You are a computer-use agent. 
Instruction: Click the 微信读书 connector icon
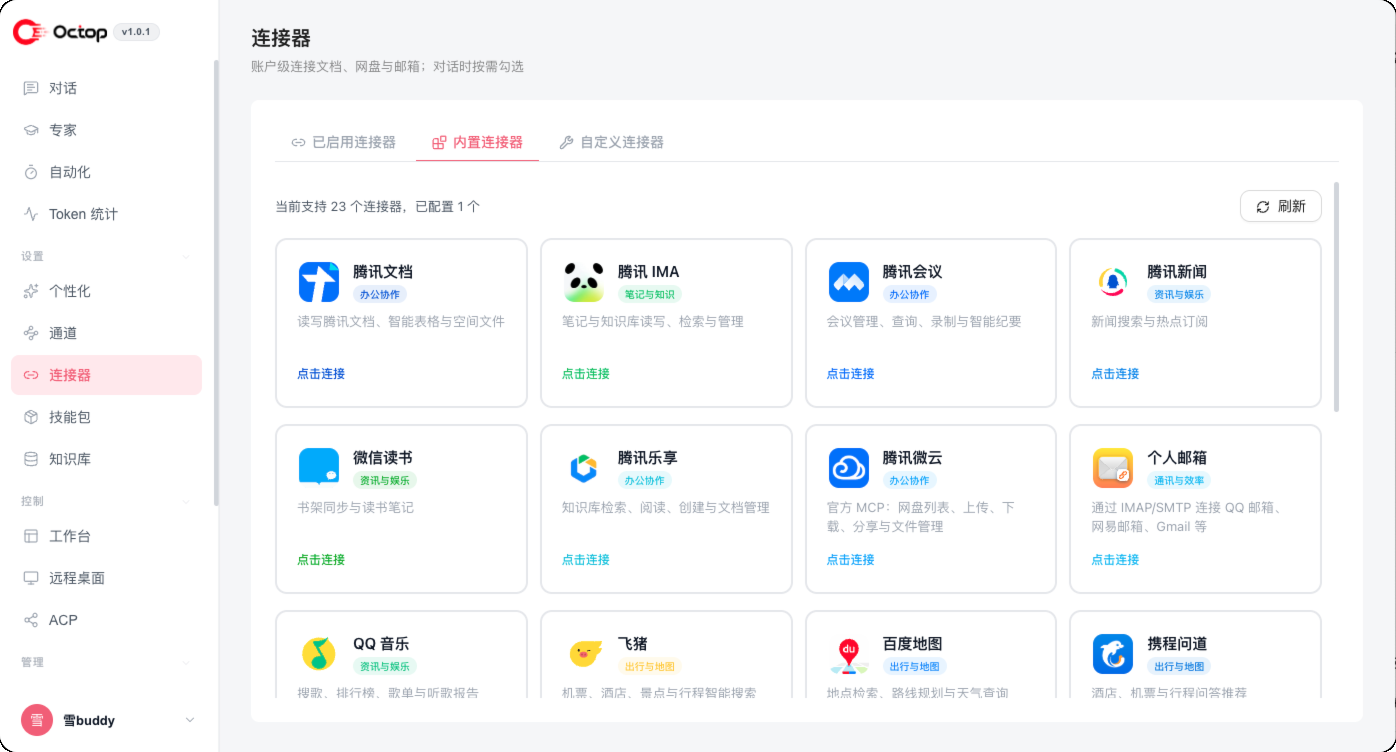[319, 468]
